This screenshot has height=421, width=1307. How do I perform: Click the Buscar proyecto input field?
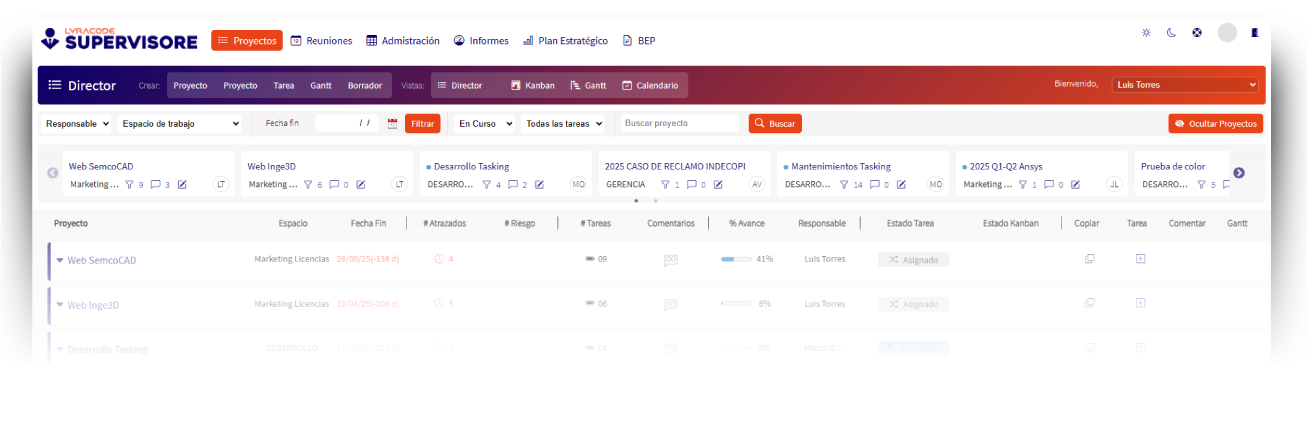click(x=680, y=124)
